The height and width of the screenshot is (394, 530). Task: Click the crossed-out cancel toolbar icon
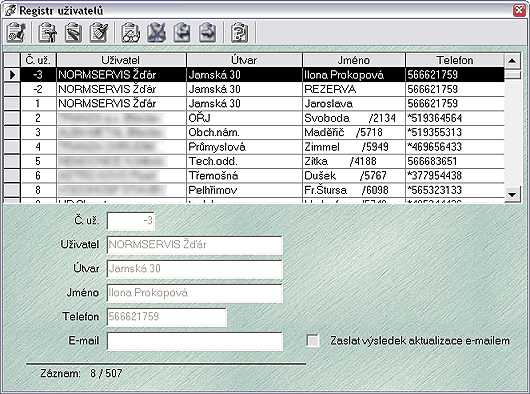[x=156, y=32]
